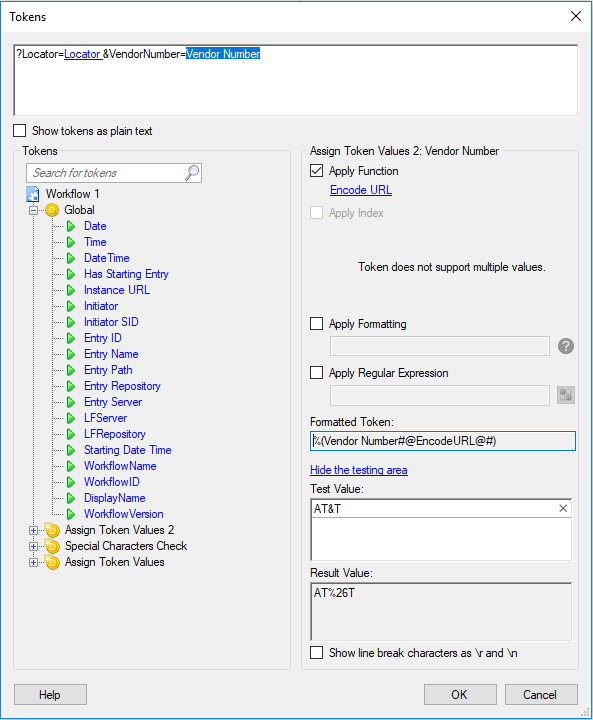This screenshot has width=593, height=720.
Task: Click the OK button
Action: (x=460, y=694)
